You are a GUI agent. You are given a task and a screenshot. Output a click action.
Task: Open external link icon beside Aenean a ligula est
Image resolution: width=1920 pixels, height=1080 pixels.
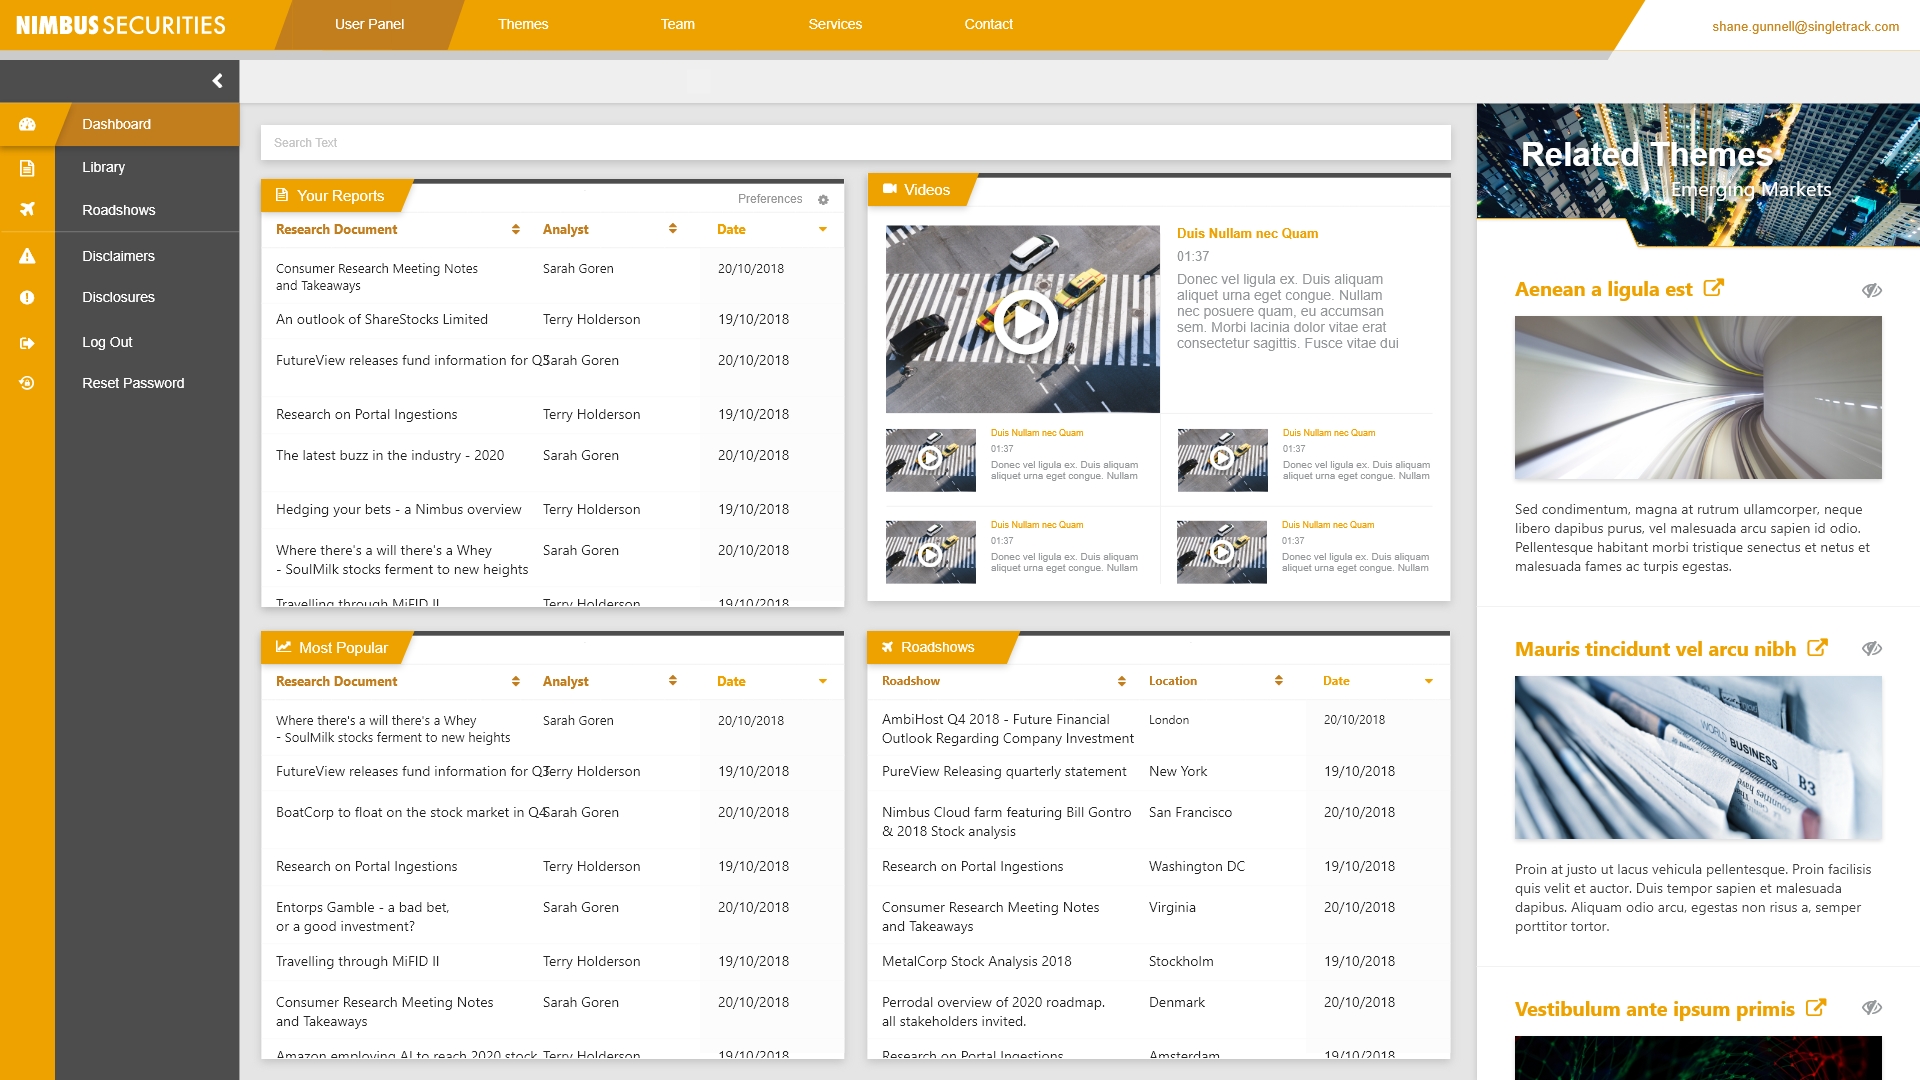click(1714, 288)
